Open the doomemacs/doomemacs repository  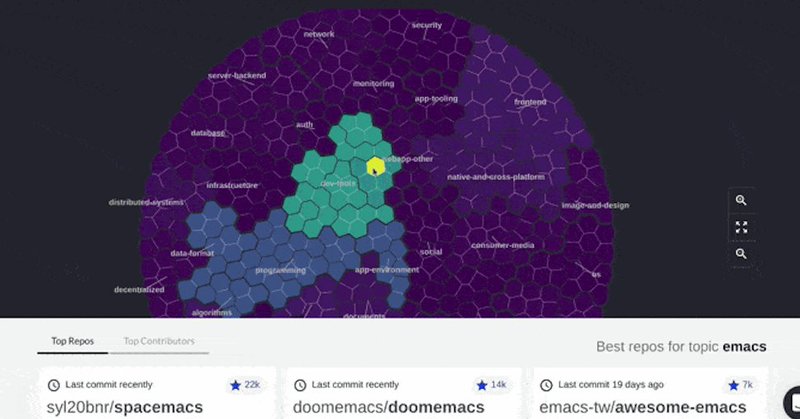(x=389, y=407)
